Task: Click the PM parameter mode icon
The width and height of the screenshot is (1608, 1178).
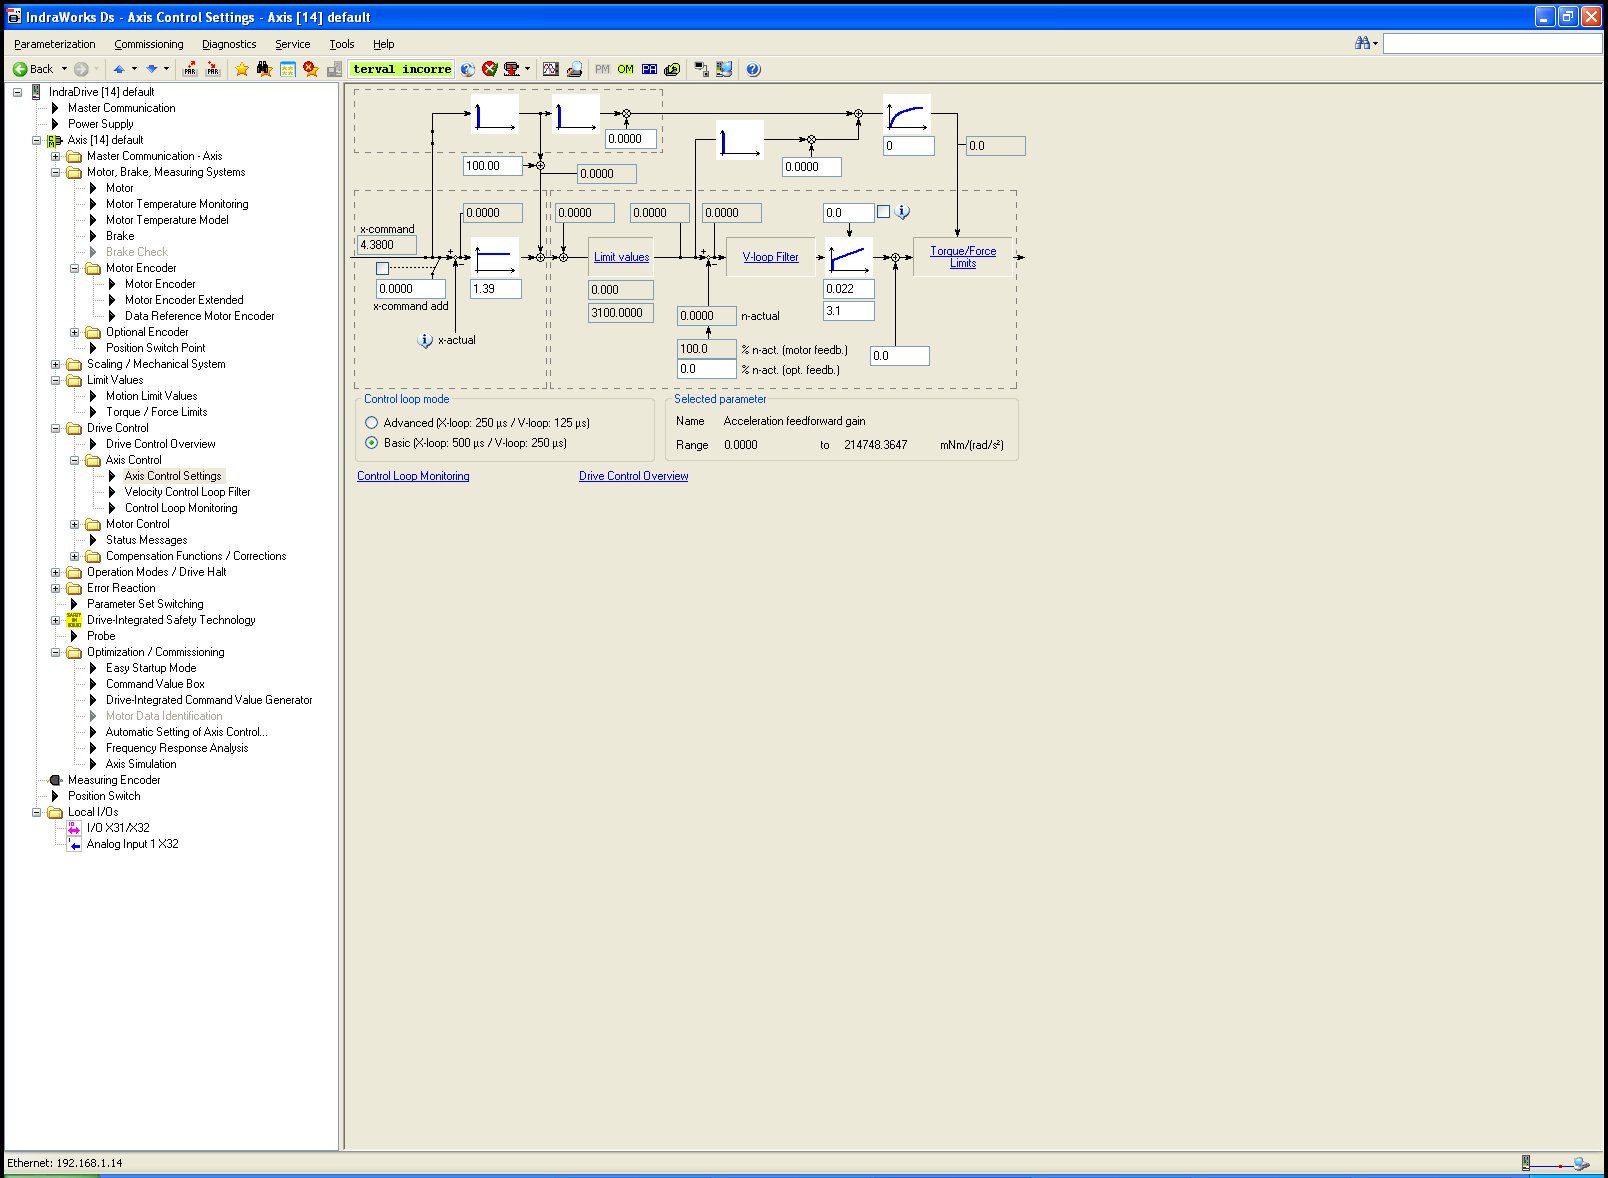Action: 602,69
